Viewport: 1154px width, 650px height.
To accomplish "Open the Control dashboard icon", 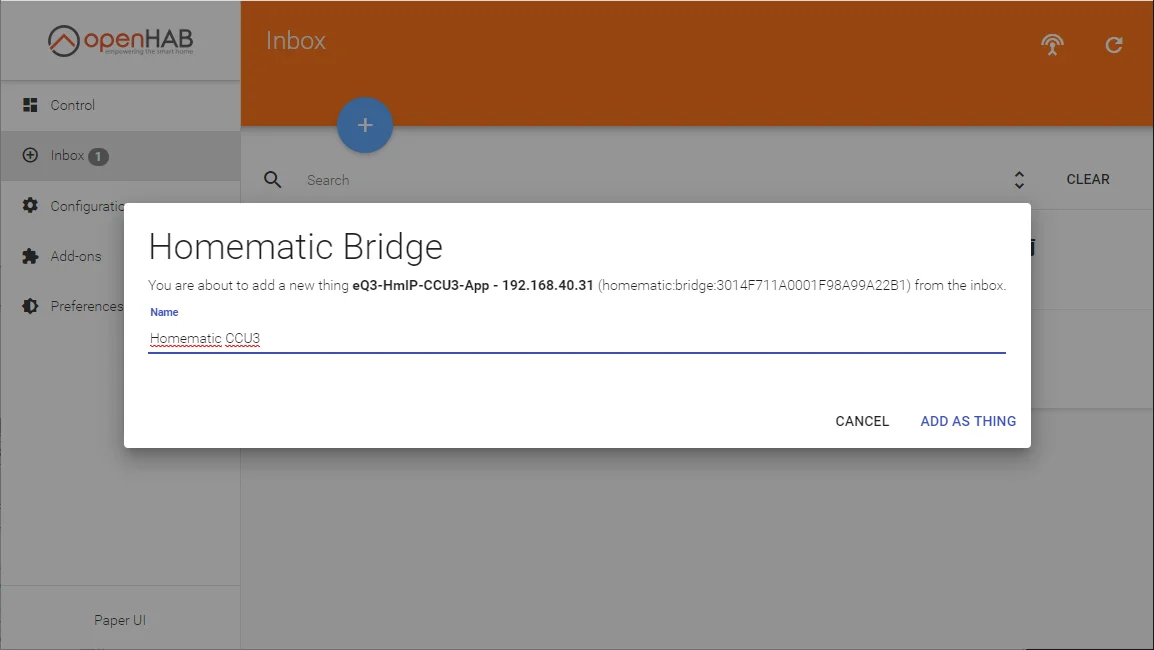I will [30, 105].
